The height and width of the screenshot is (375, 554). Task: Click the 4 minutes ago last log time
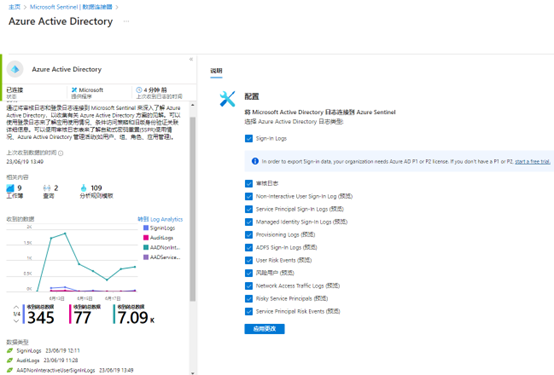pyautogui.click(x=155, y=90)
